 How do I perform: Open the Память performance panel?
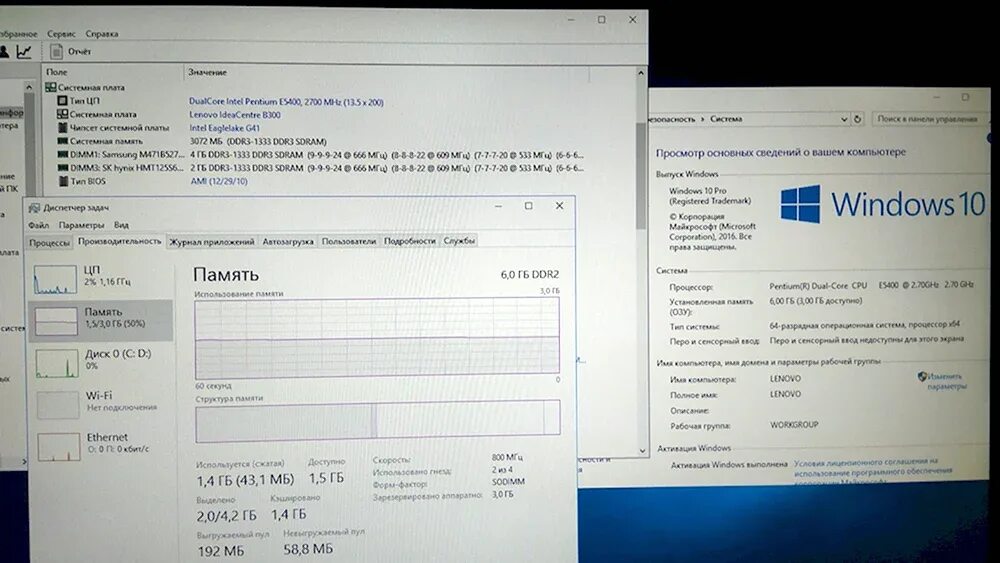[x=101, y=320]
